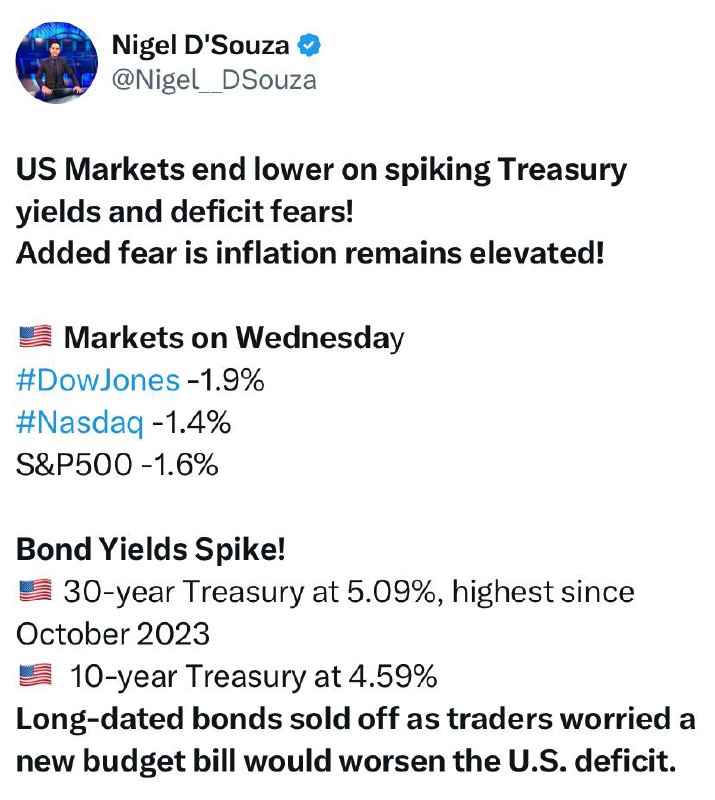Screen dimensions: 715x800
Task: Click the Long-dated bonds closing sentence
Action: tap(356, 740)
